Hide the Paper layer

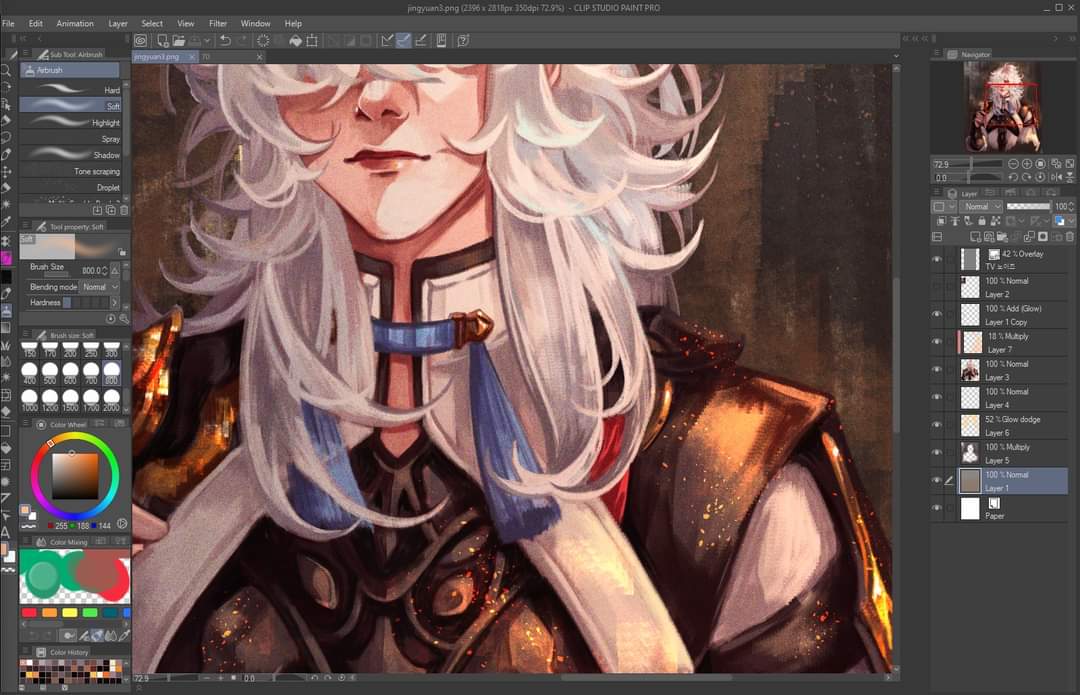coord(937,508)
